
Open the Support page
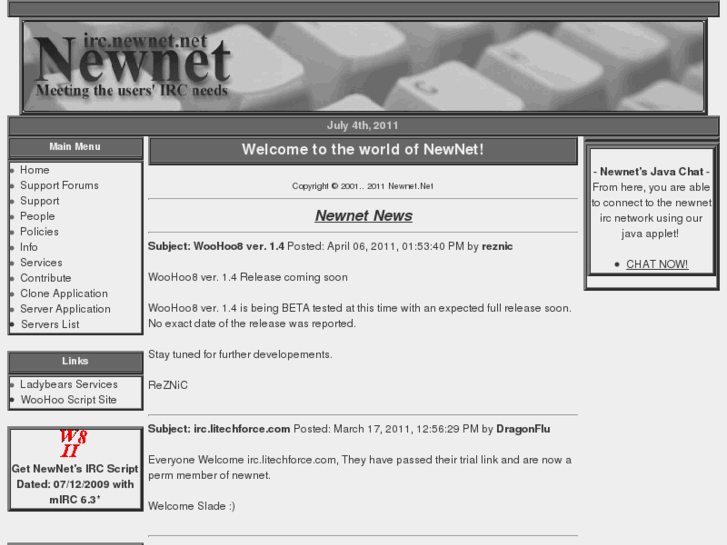[39, 201]
